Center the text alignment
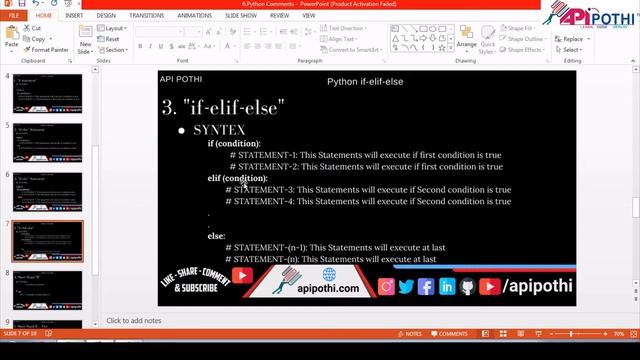Screen dimensions: 640x360 258,47
